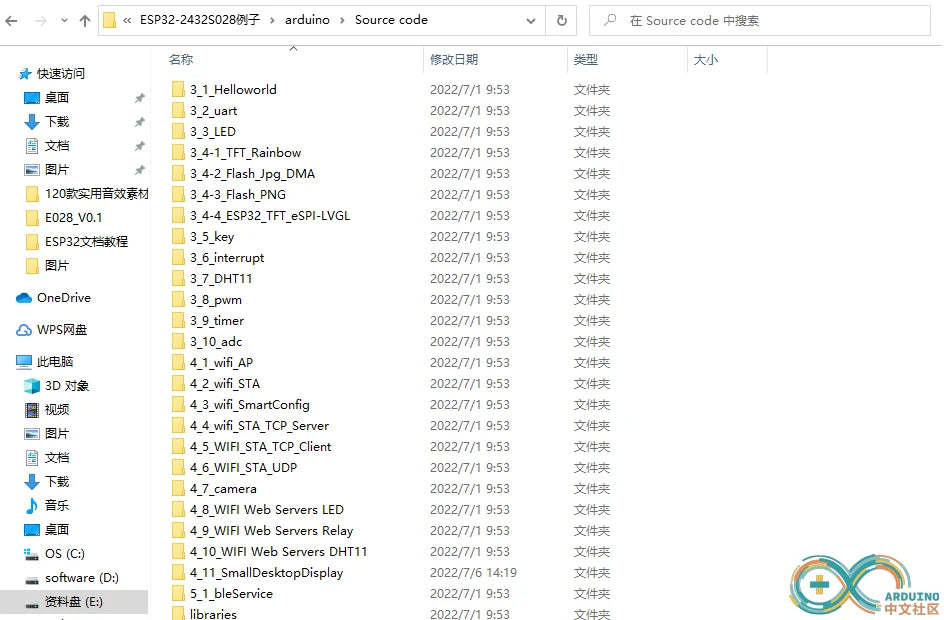This screenshot has height=620, width=944.
Task: Click the search Source code box
Action: coord(760,20)
